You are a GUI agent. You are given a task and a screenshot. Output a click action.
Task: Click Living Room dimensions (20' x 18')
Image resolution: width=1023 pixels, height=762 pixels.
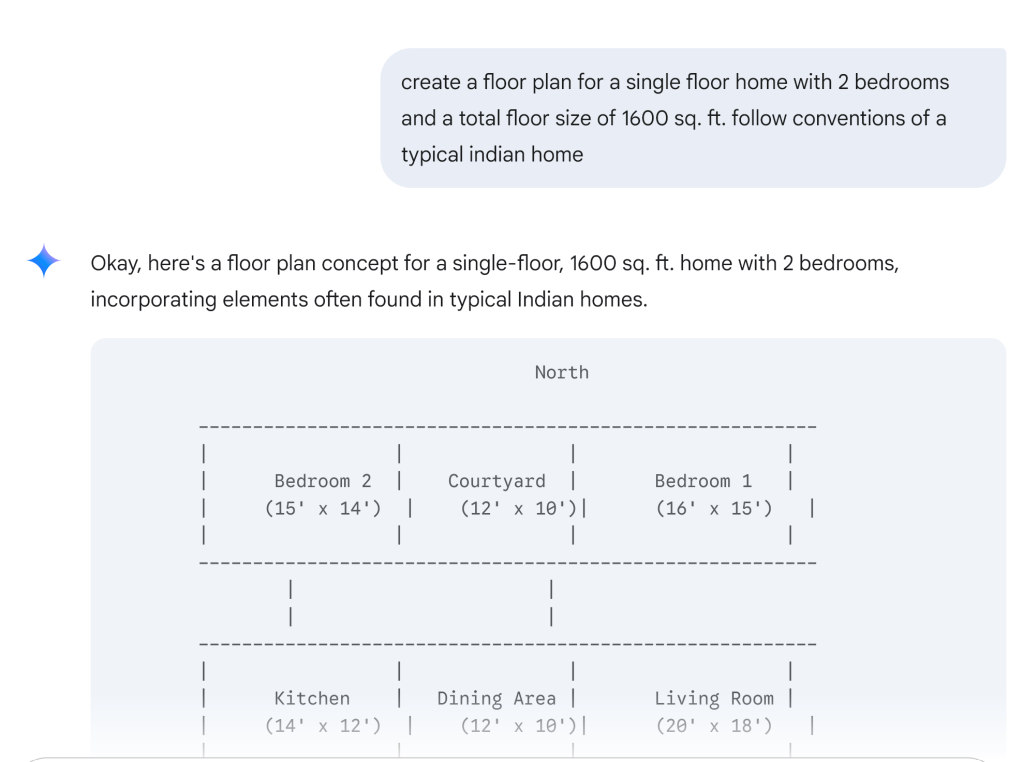(x=714, y=725)
